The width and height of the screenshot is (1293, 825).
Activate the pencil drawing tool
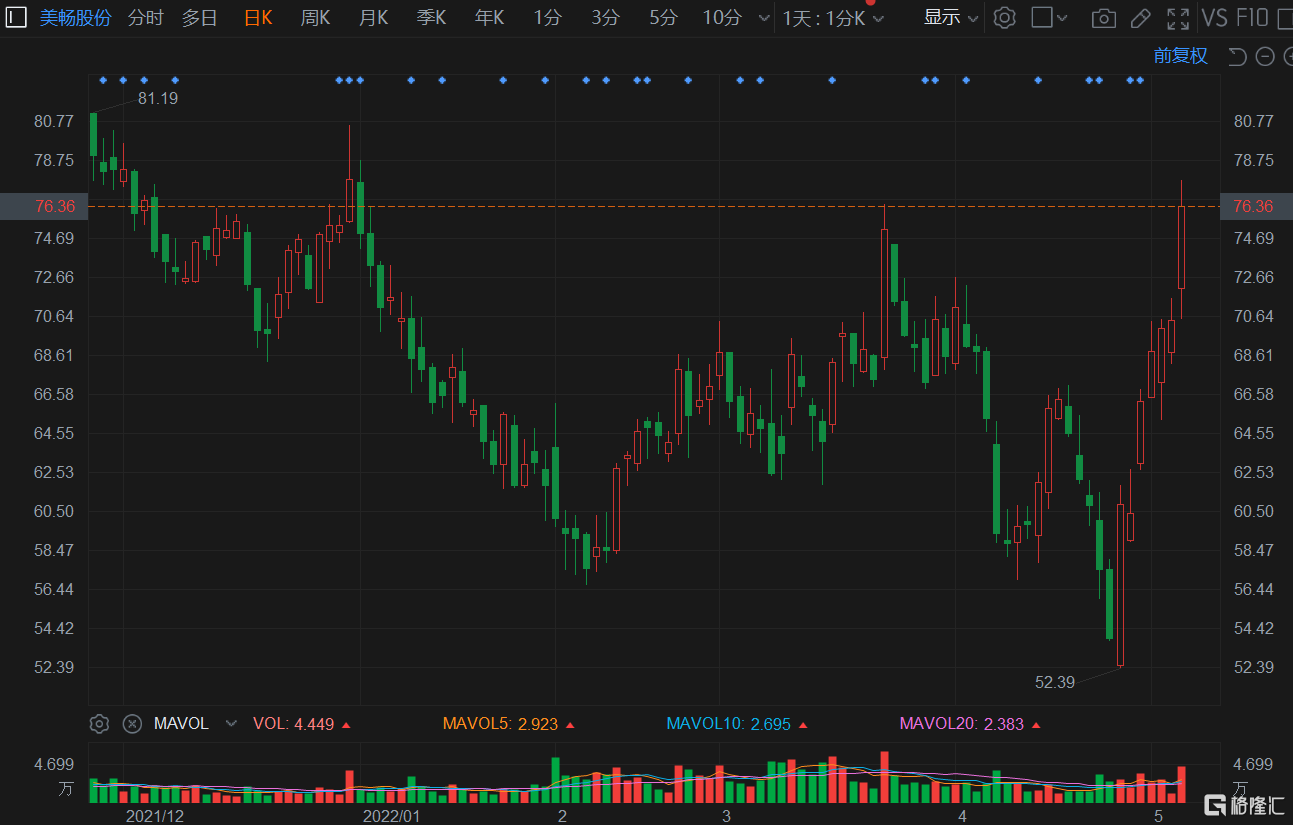[x=1140, y=18]
